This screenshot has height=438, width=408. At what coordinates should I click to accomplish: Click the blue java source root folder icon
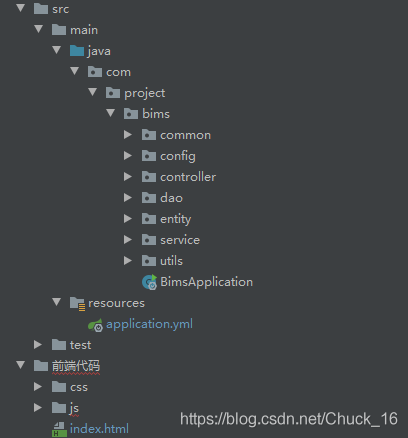(77, 51)
